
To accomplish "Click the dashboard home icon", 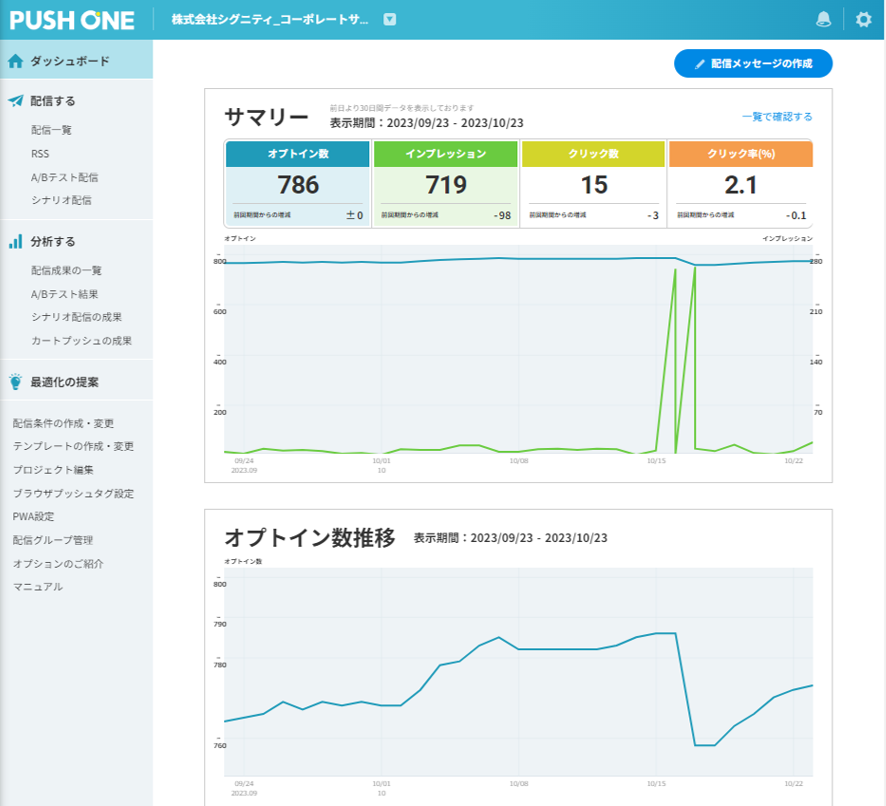I will [15, 61].
